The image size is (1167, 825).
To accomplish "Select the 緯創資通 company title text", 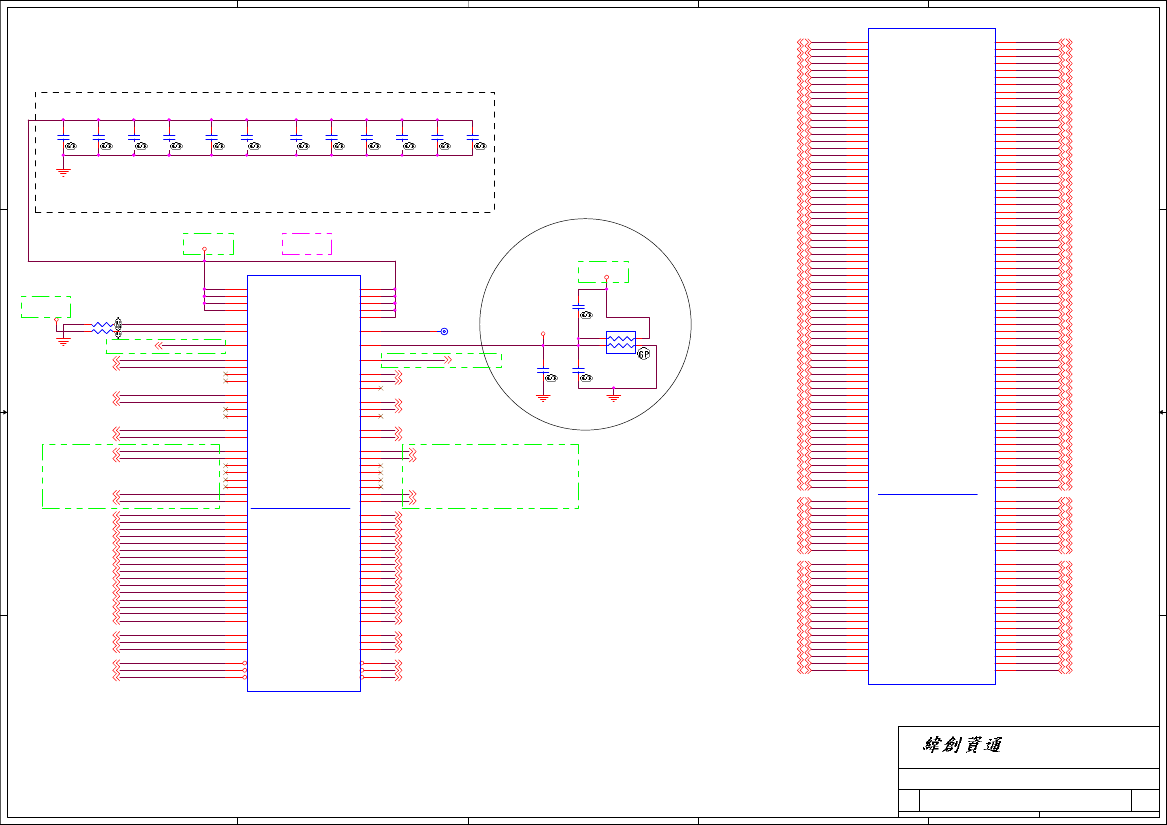I will pos(962,745).
